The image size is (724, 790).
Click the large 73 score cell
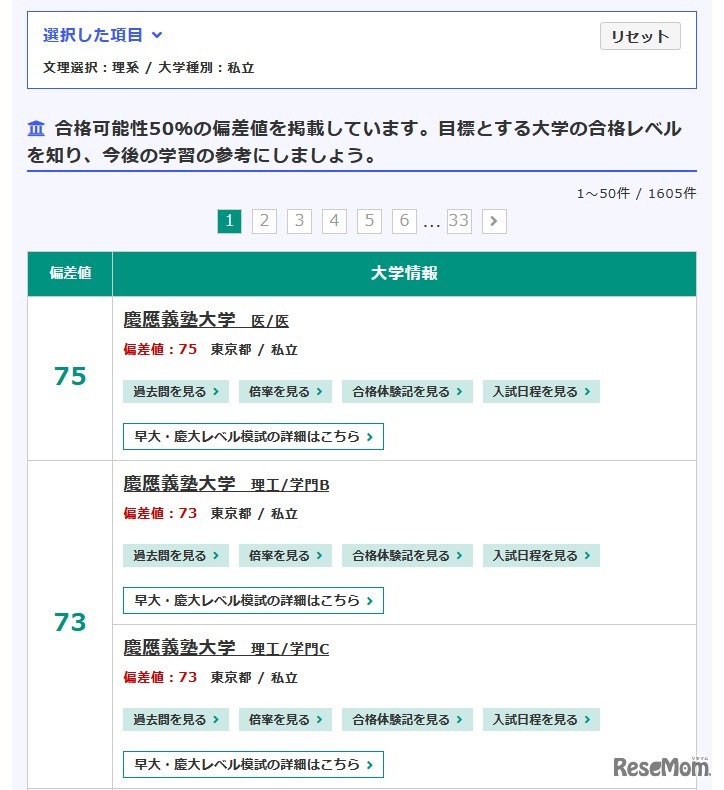point(70,622)
